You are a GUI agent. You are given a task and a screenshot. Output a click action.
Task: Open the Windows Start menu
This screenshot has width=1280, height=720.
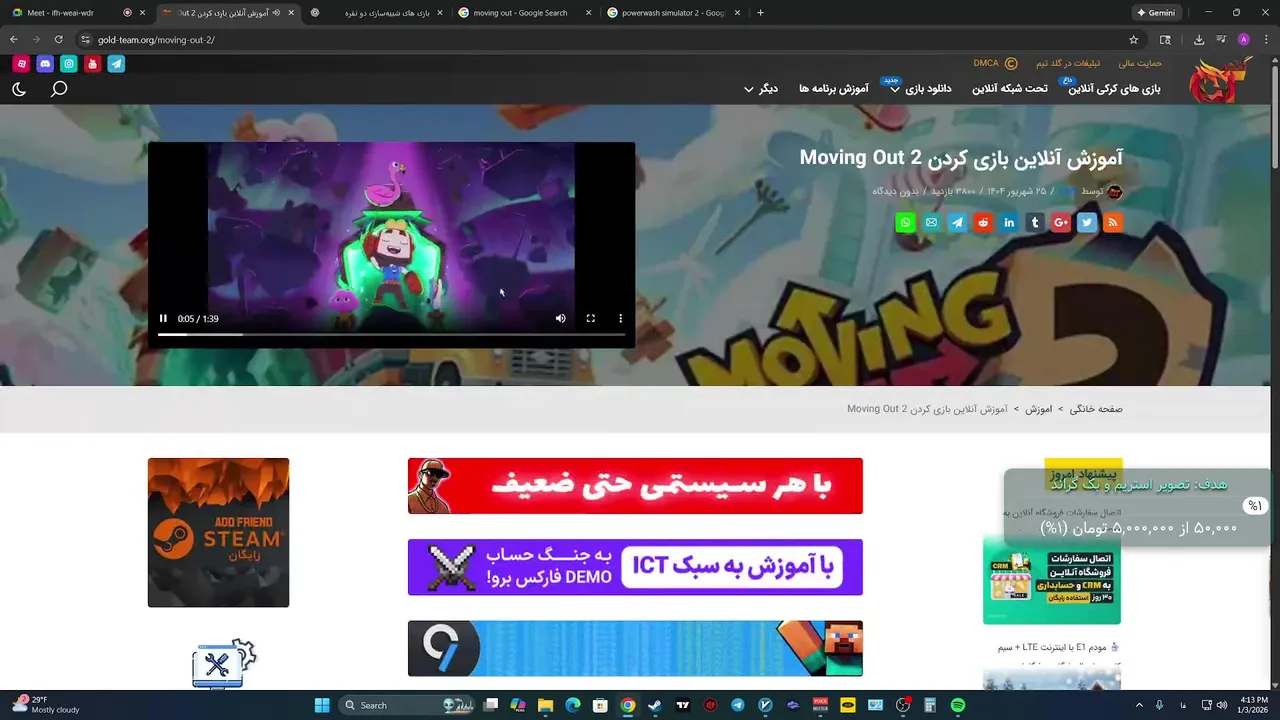coord(322,705)
